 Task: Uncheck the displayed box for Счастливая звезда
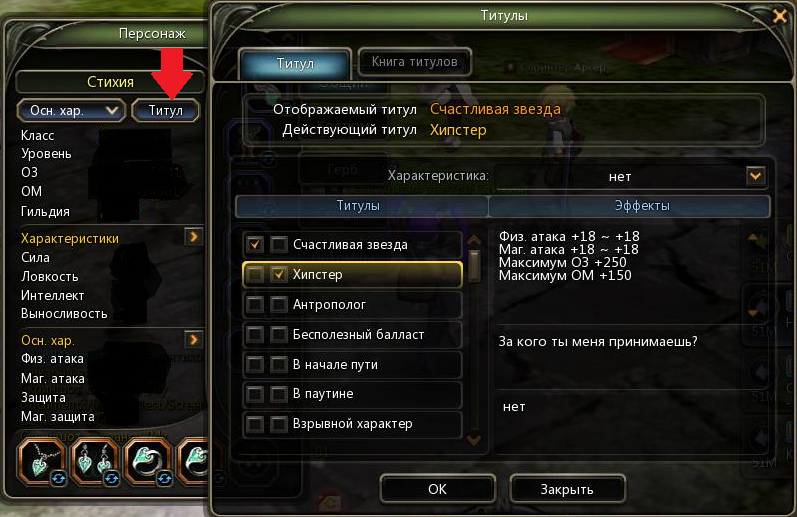tap(255, 245)
